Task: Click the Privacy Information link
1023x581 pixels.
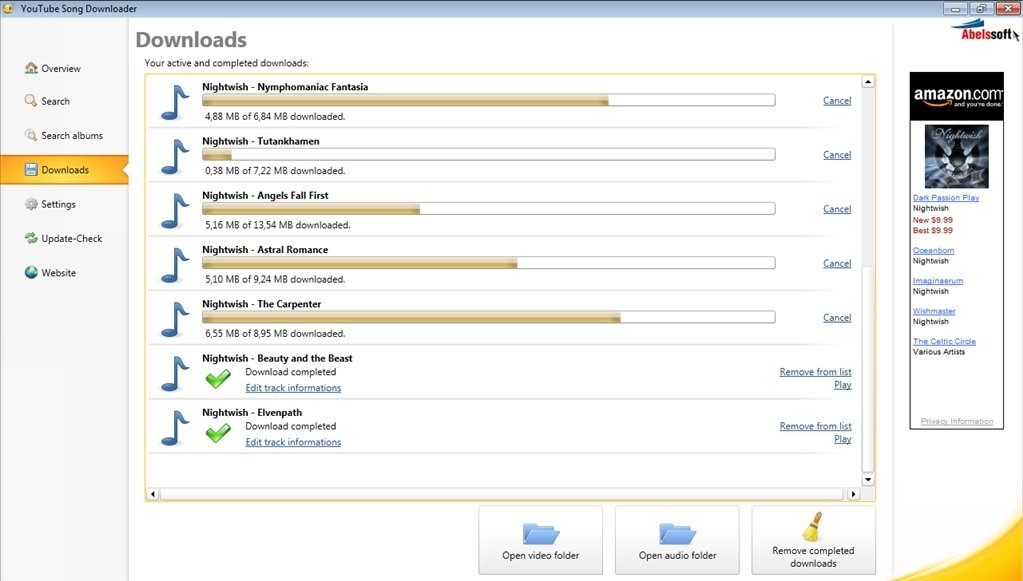Action: [x=956, y=421]
